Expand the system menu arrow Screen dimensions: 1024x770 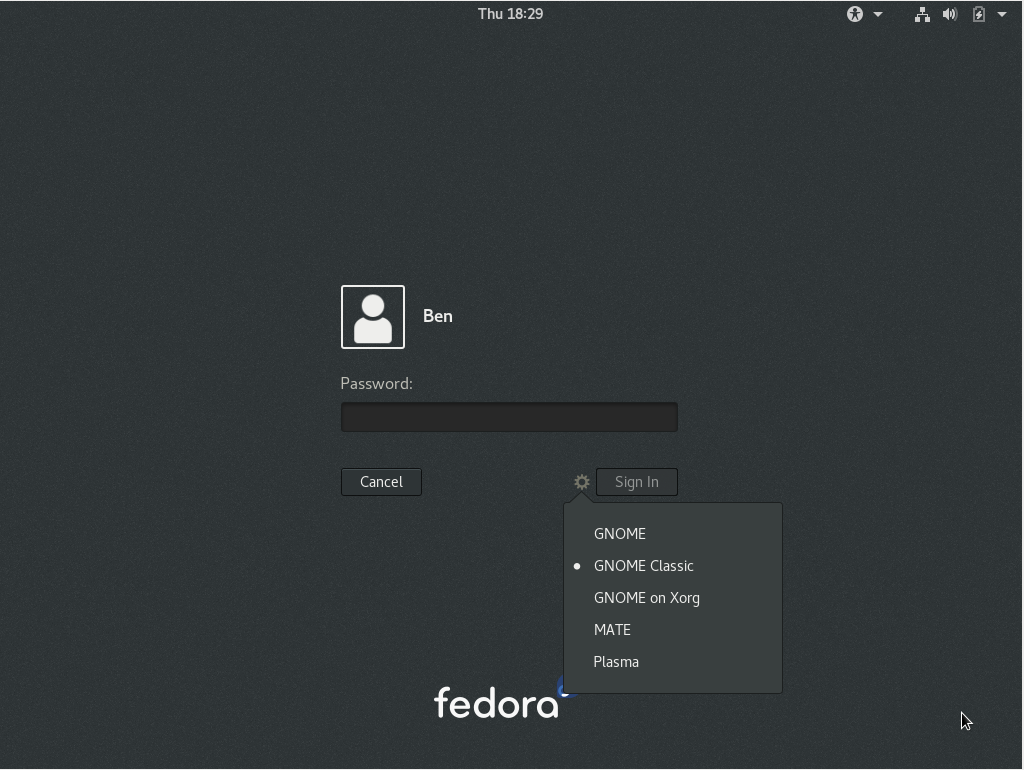pos(1002,14)
